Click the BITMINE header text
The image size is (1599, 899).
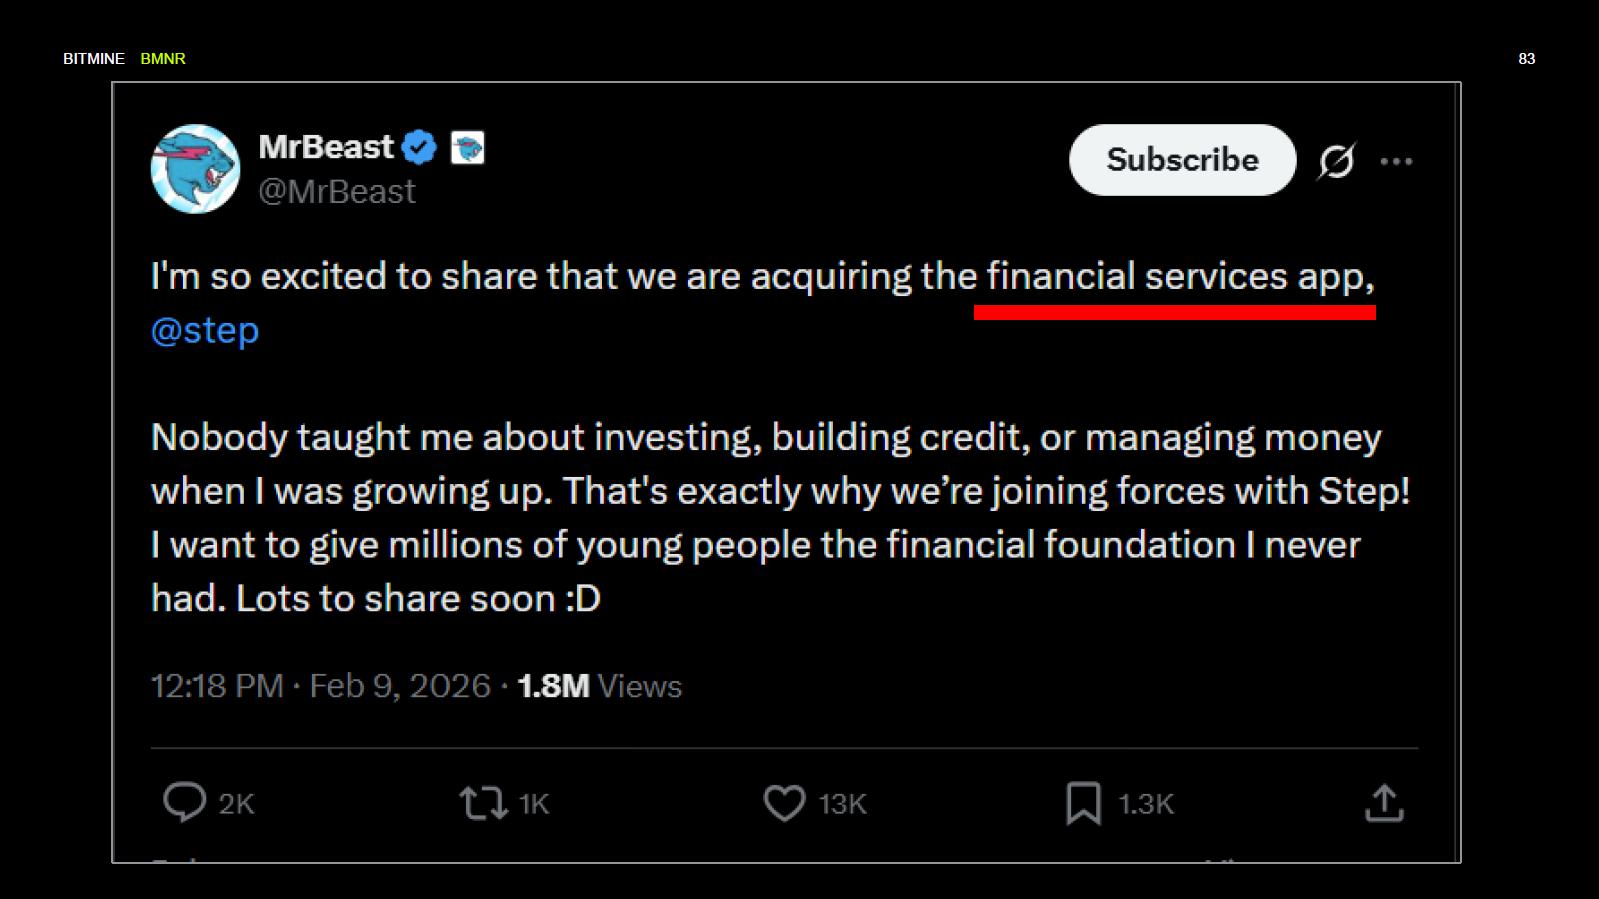(94, 59)
